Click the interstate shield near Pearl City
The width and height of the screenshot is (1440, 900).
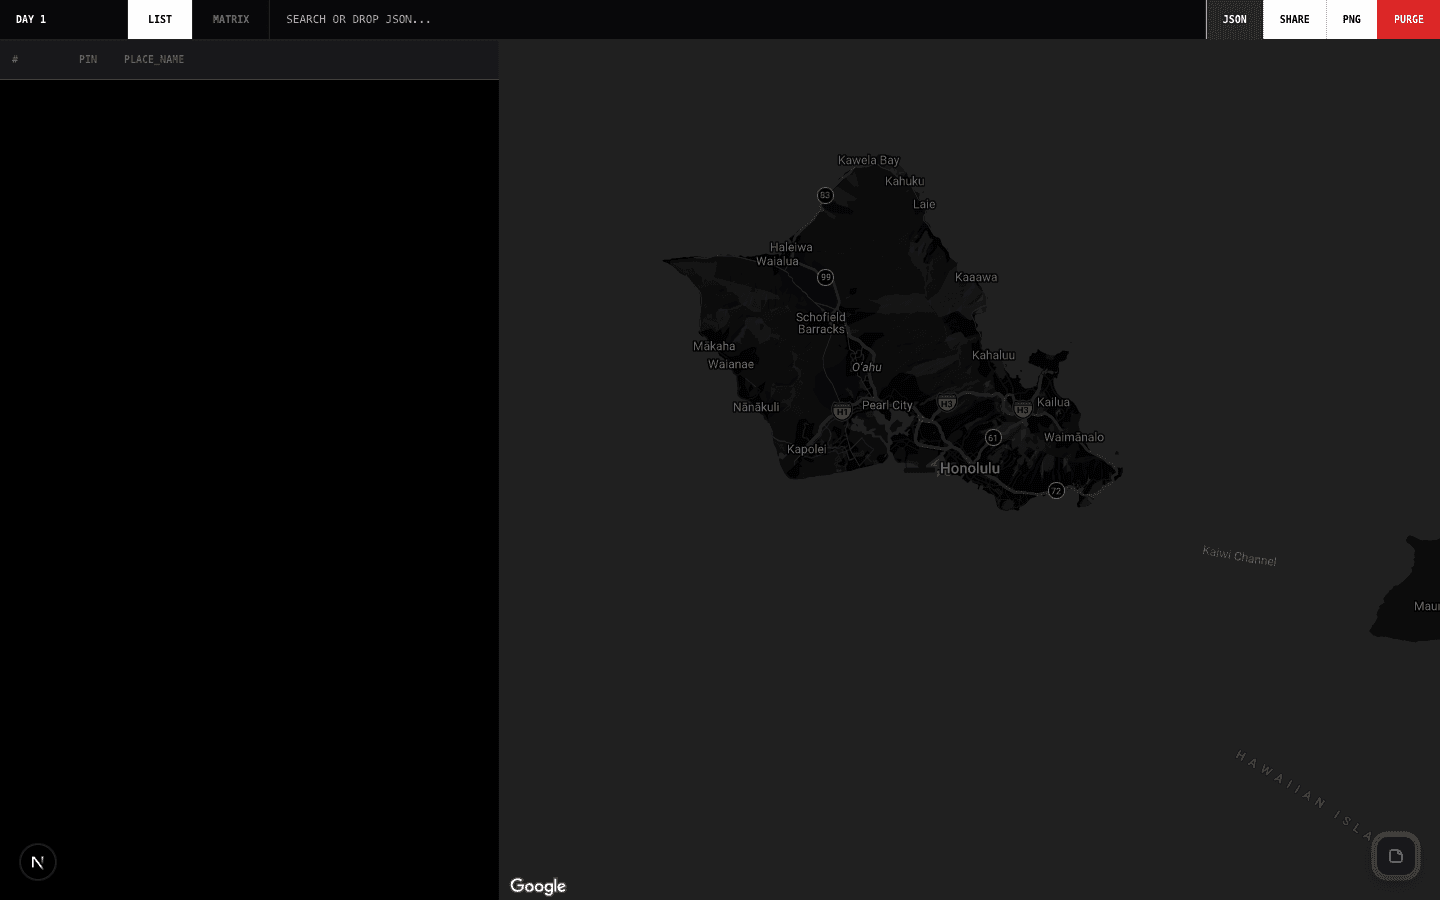click(841, 410)
